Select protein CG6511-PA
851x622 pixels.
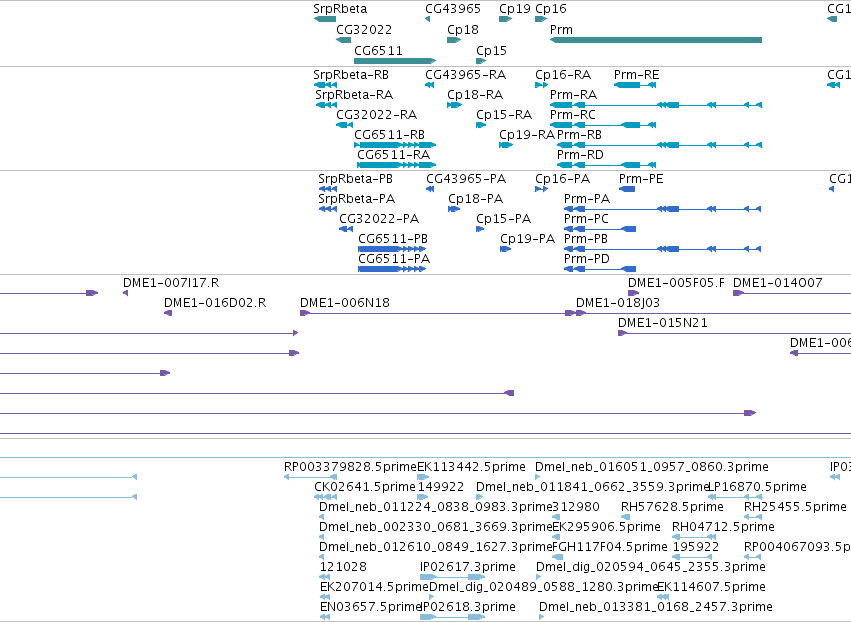click(x=394, y=259)
